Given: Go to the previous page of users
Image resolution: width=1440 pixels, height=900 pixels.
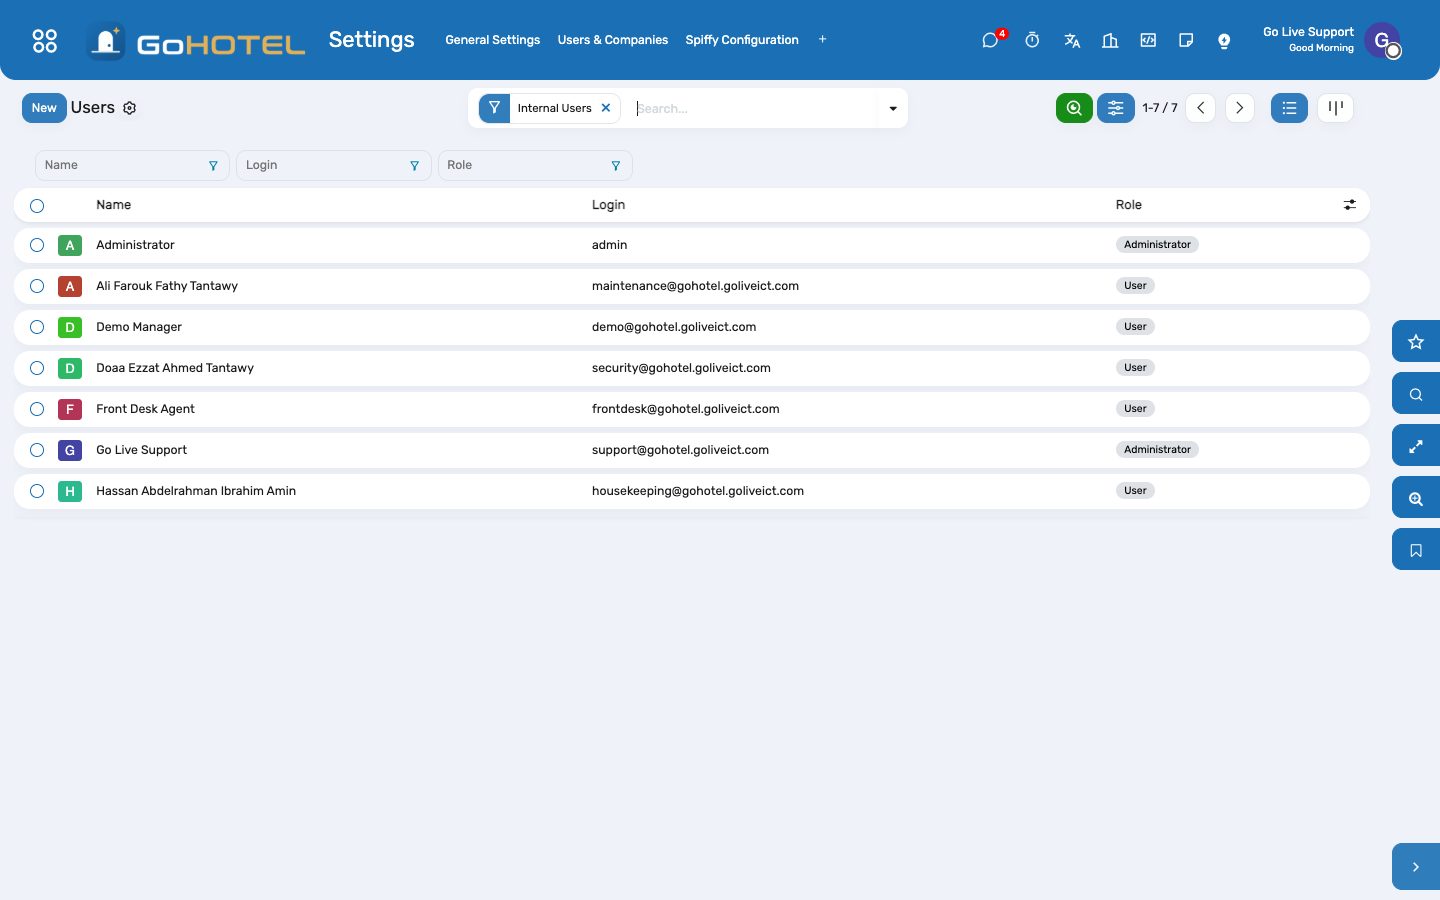Looking at the screenshot, I should coord(1201,108).
